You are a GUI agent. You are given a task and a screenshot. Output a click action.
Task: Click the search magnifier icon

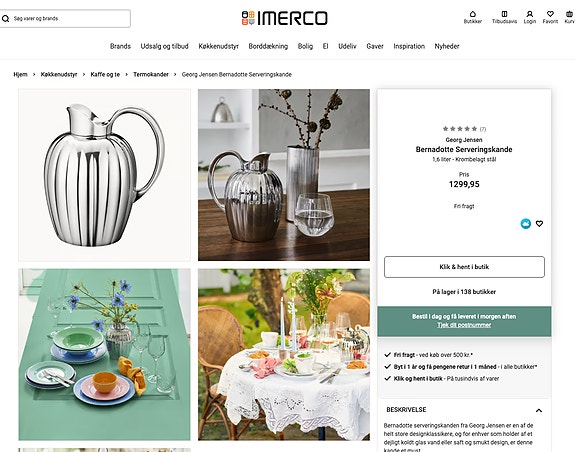point(6,18)
